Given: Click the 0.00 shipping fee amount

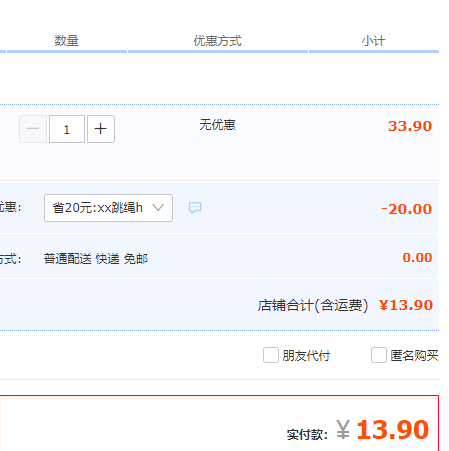Looking at the screenshot, I should pos(417,257).
